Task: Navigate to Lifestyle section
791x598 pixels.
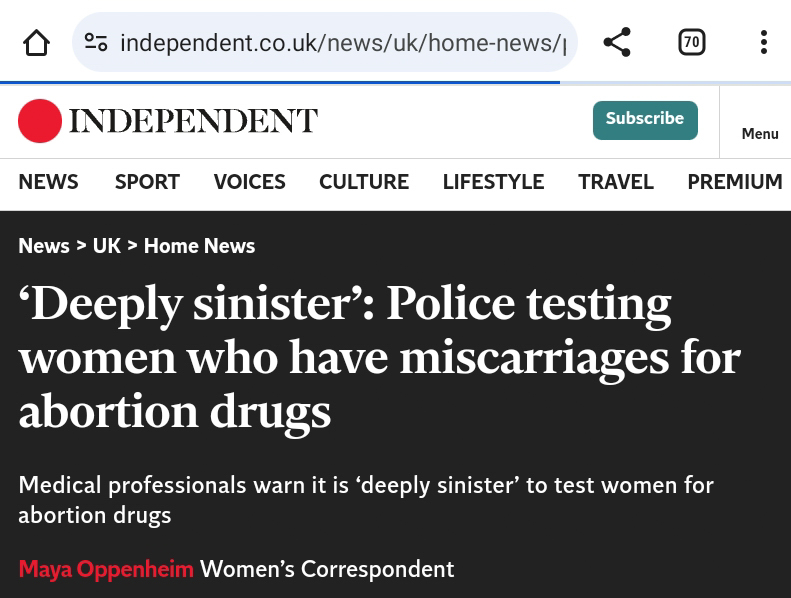Action: pyautogui.click(x=493, y=182)
